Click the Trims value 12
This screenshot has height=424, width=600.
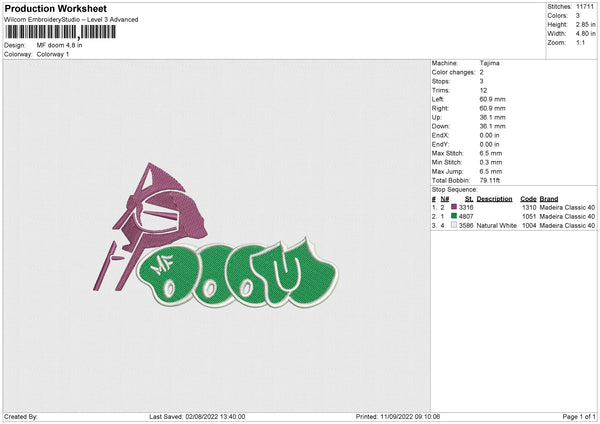[483, 90]
